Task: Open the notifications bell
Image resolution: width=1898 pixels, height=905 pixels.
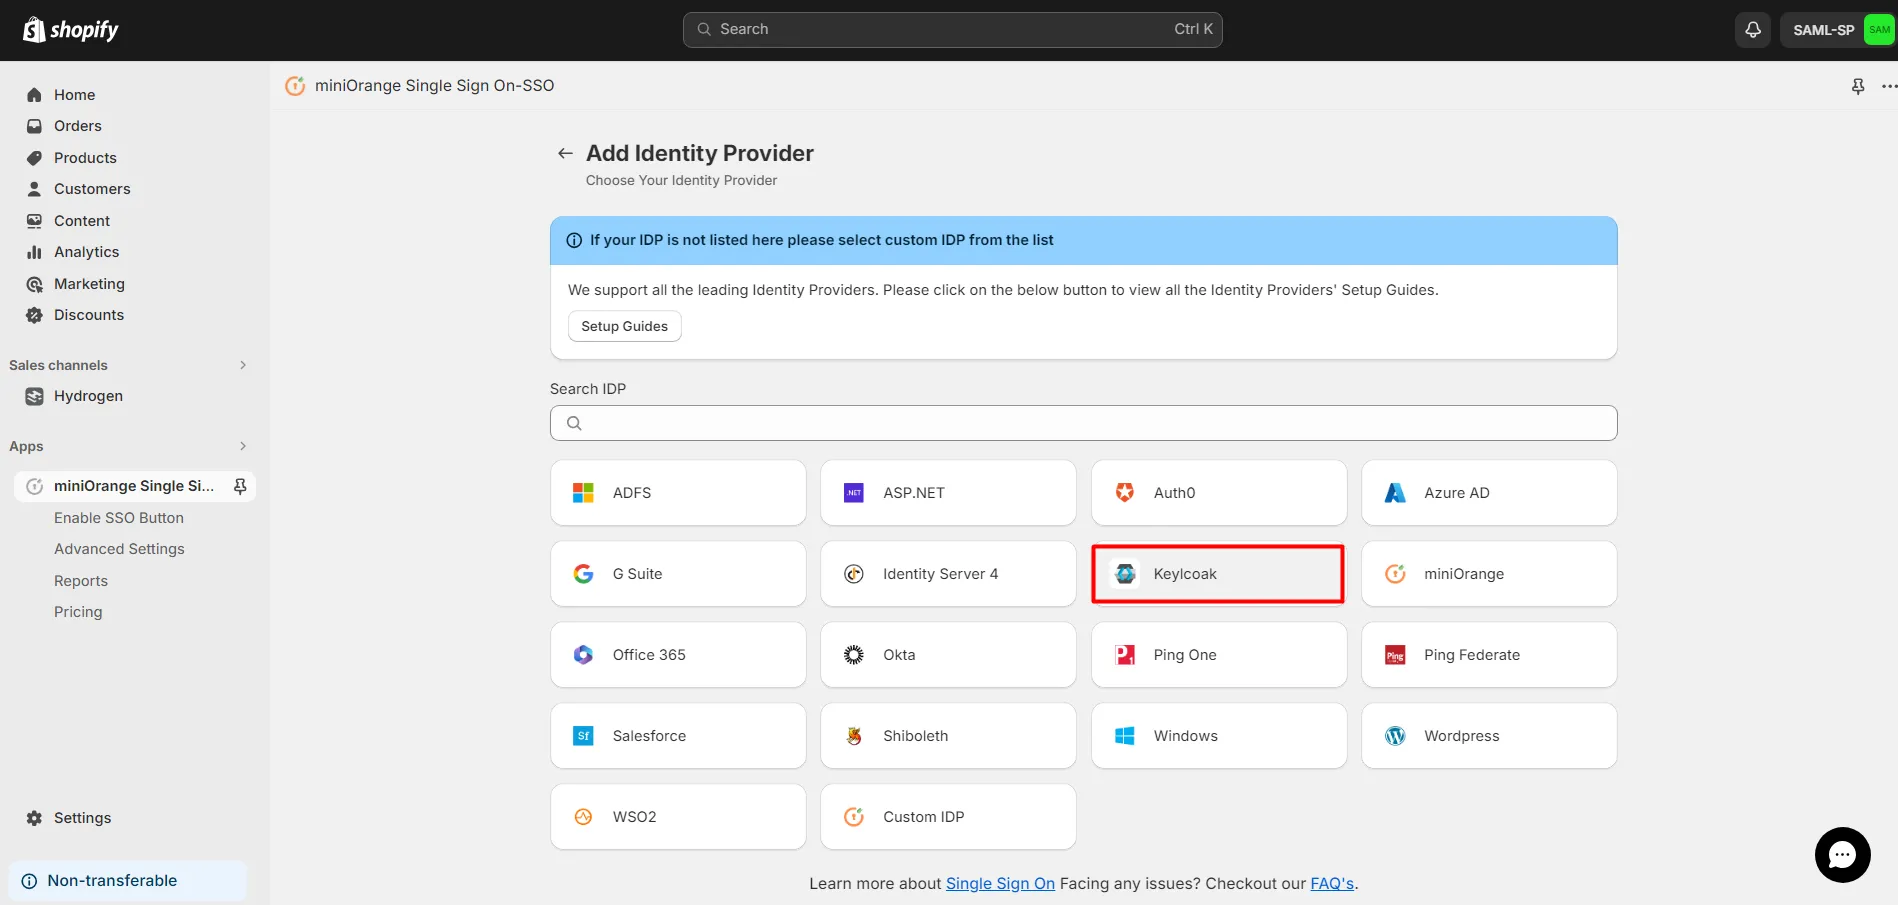Action: point(1753,30)
